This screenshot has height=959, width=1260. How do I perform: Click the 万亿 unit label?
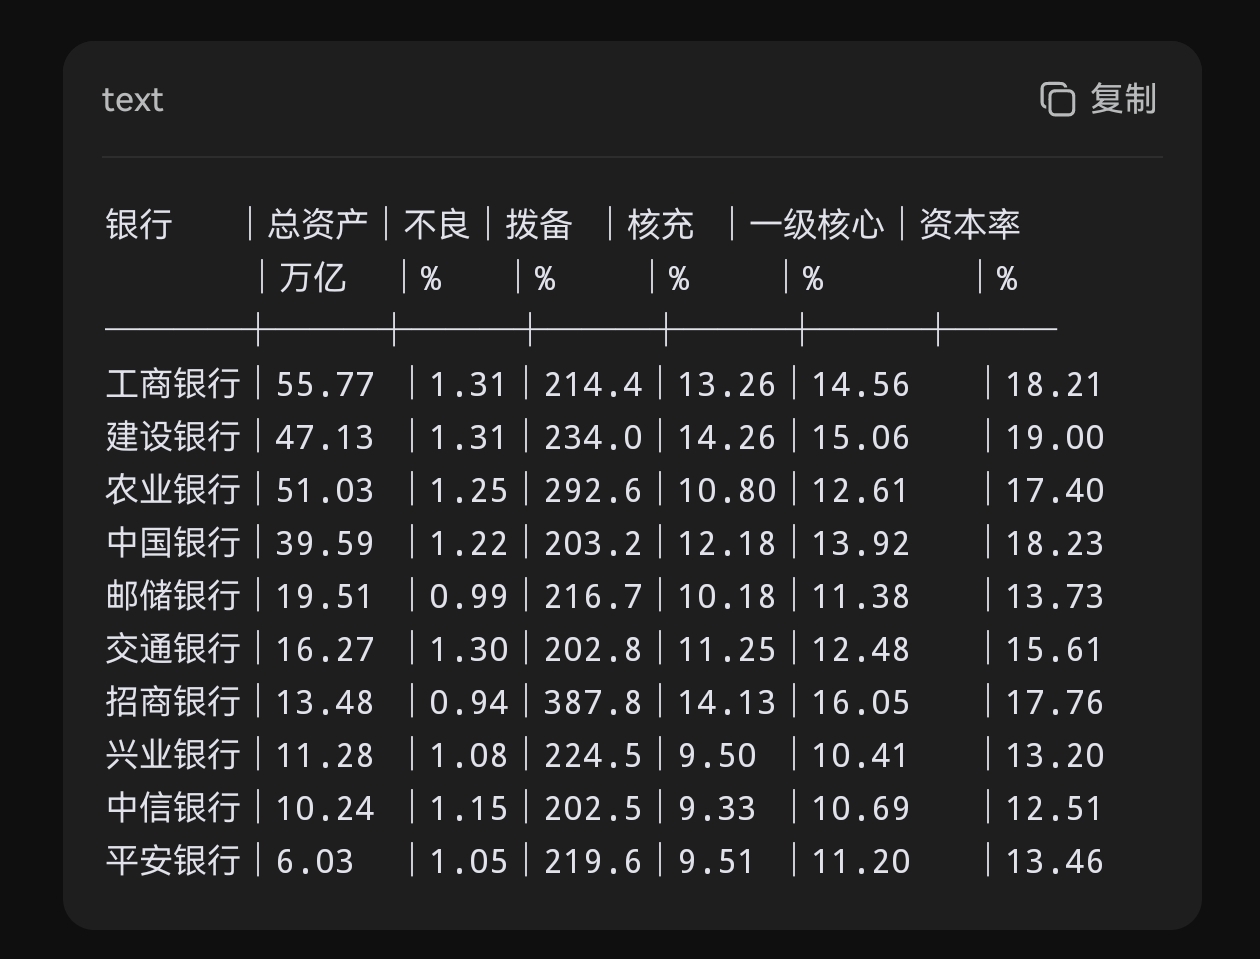point(313,277)
